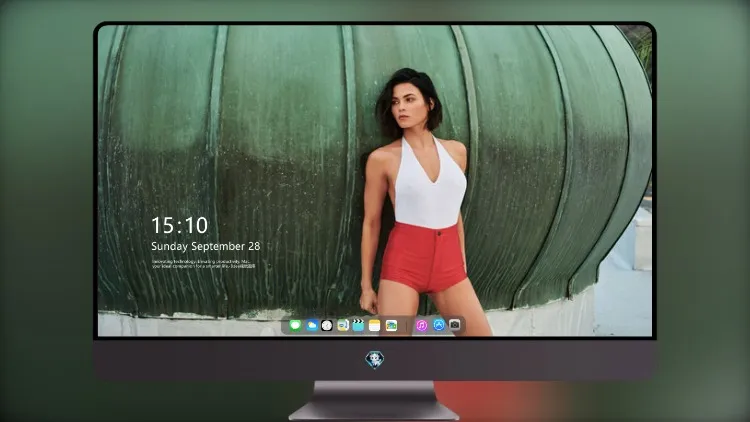
Task: Click the logo badge on monitor chin
Action: coord(374,360)
